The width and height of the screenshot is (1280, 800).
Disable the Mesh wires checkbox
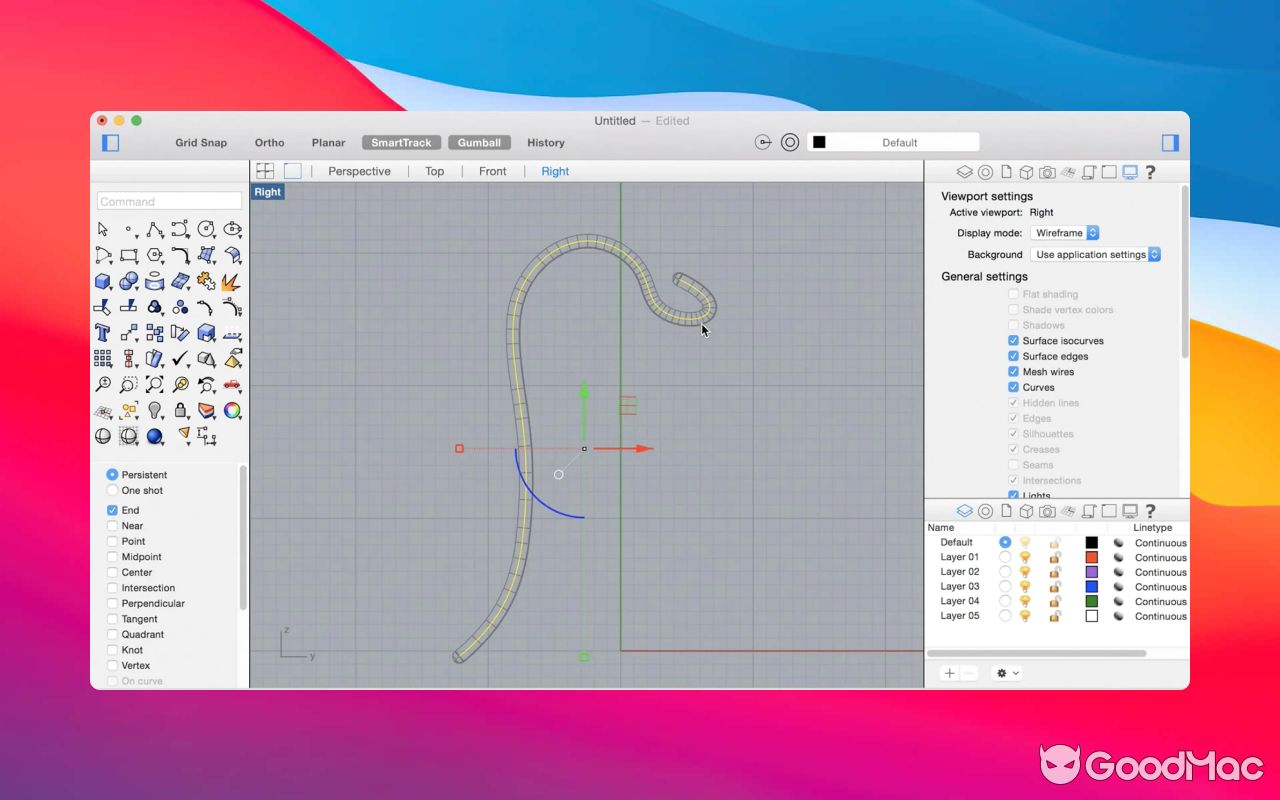[1013, 372]
